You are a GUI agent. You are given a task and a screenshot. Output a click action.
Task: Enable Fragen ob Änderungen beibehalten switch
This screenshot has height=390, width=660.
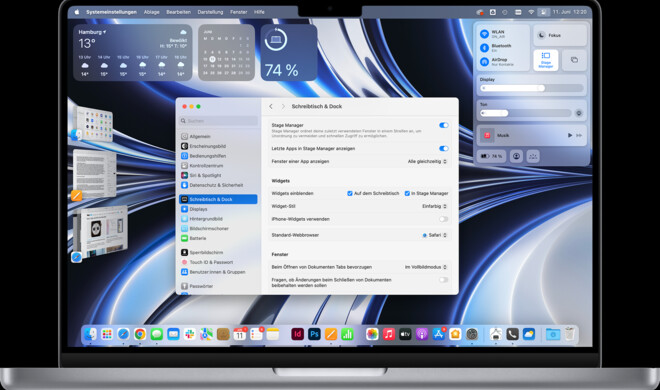click(444, 280)
